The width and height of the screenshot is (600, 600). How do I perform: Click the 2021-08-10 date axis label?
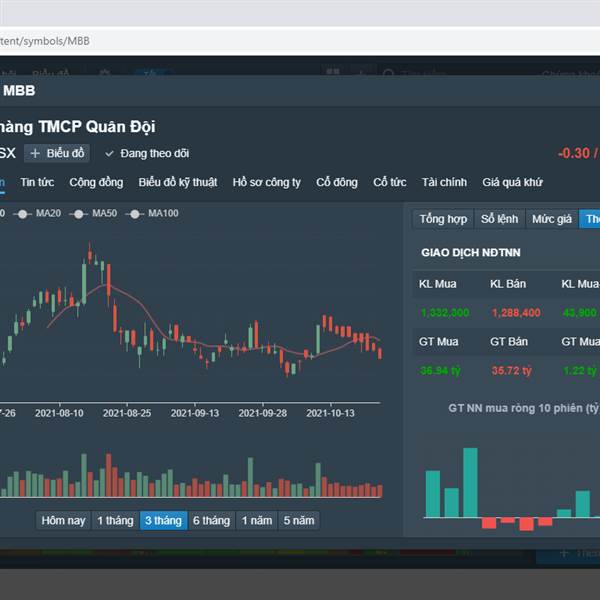[x=59, y=413]
